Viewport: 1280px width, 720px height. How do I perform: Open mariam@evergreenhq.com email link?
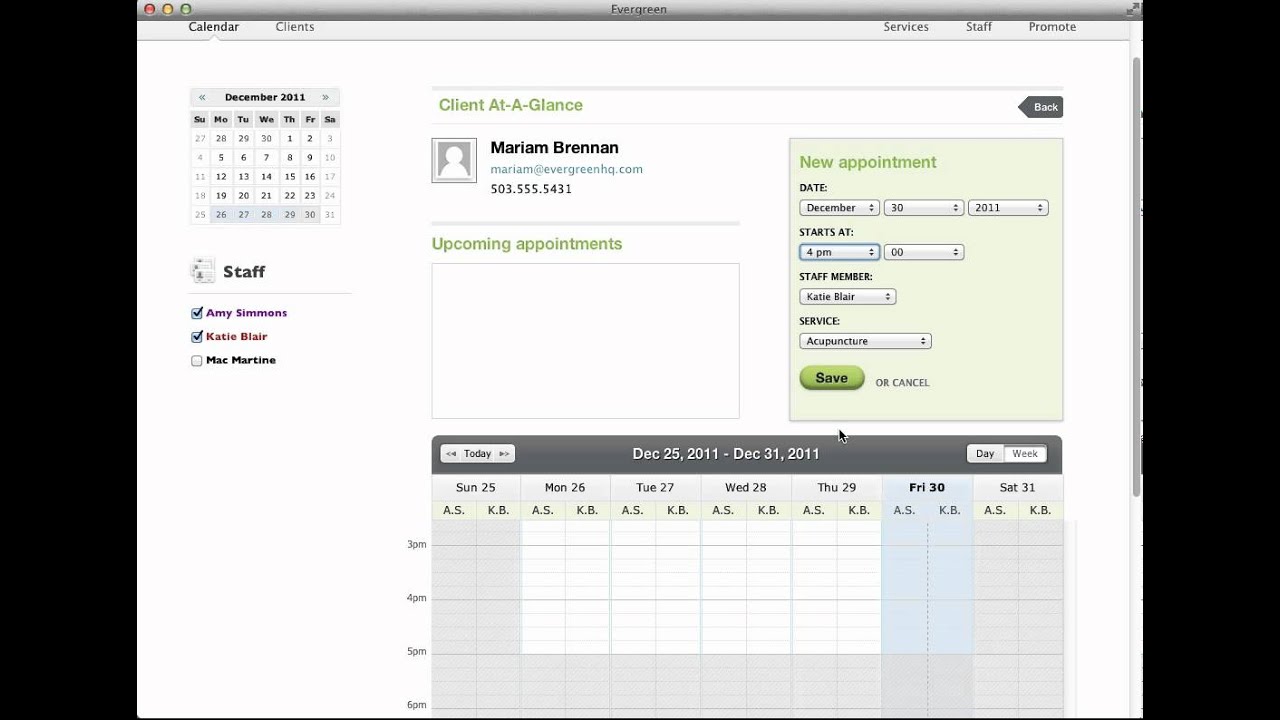(566, 169)
